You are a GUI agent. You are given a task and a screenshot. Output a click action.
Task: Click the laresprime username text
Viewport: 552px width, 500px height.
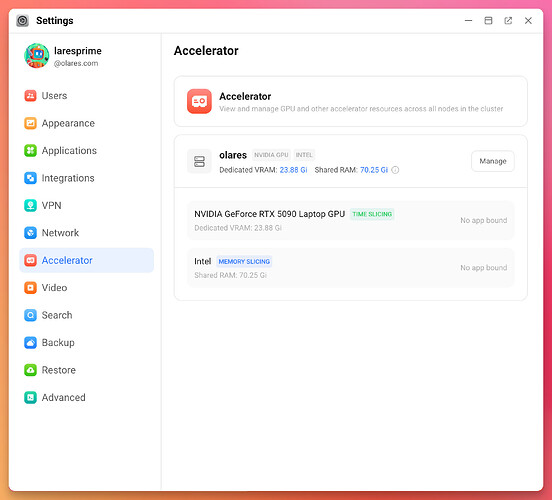point(78,51)
